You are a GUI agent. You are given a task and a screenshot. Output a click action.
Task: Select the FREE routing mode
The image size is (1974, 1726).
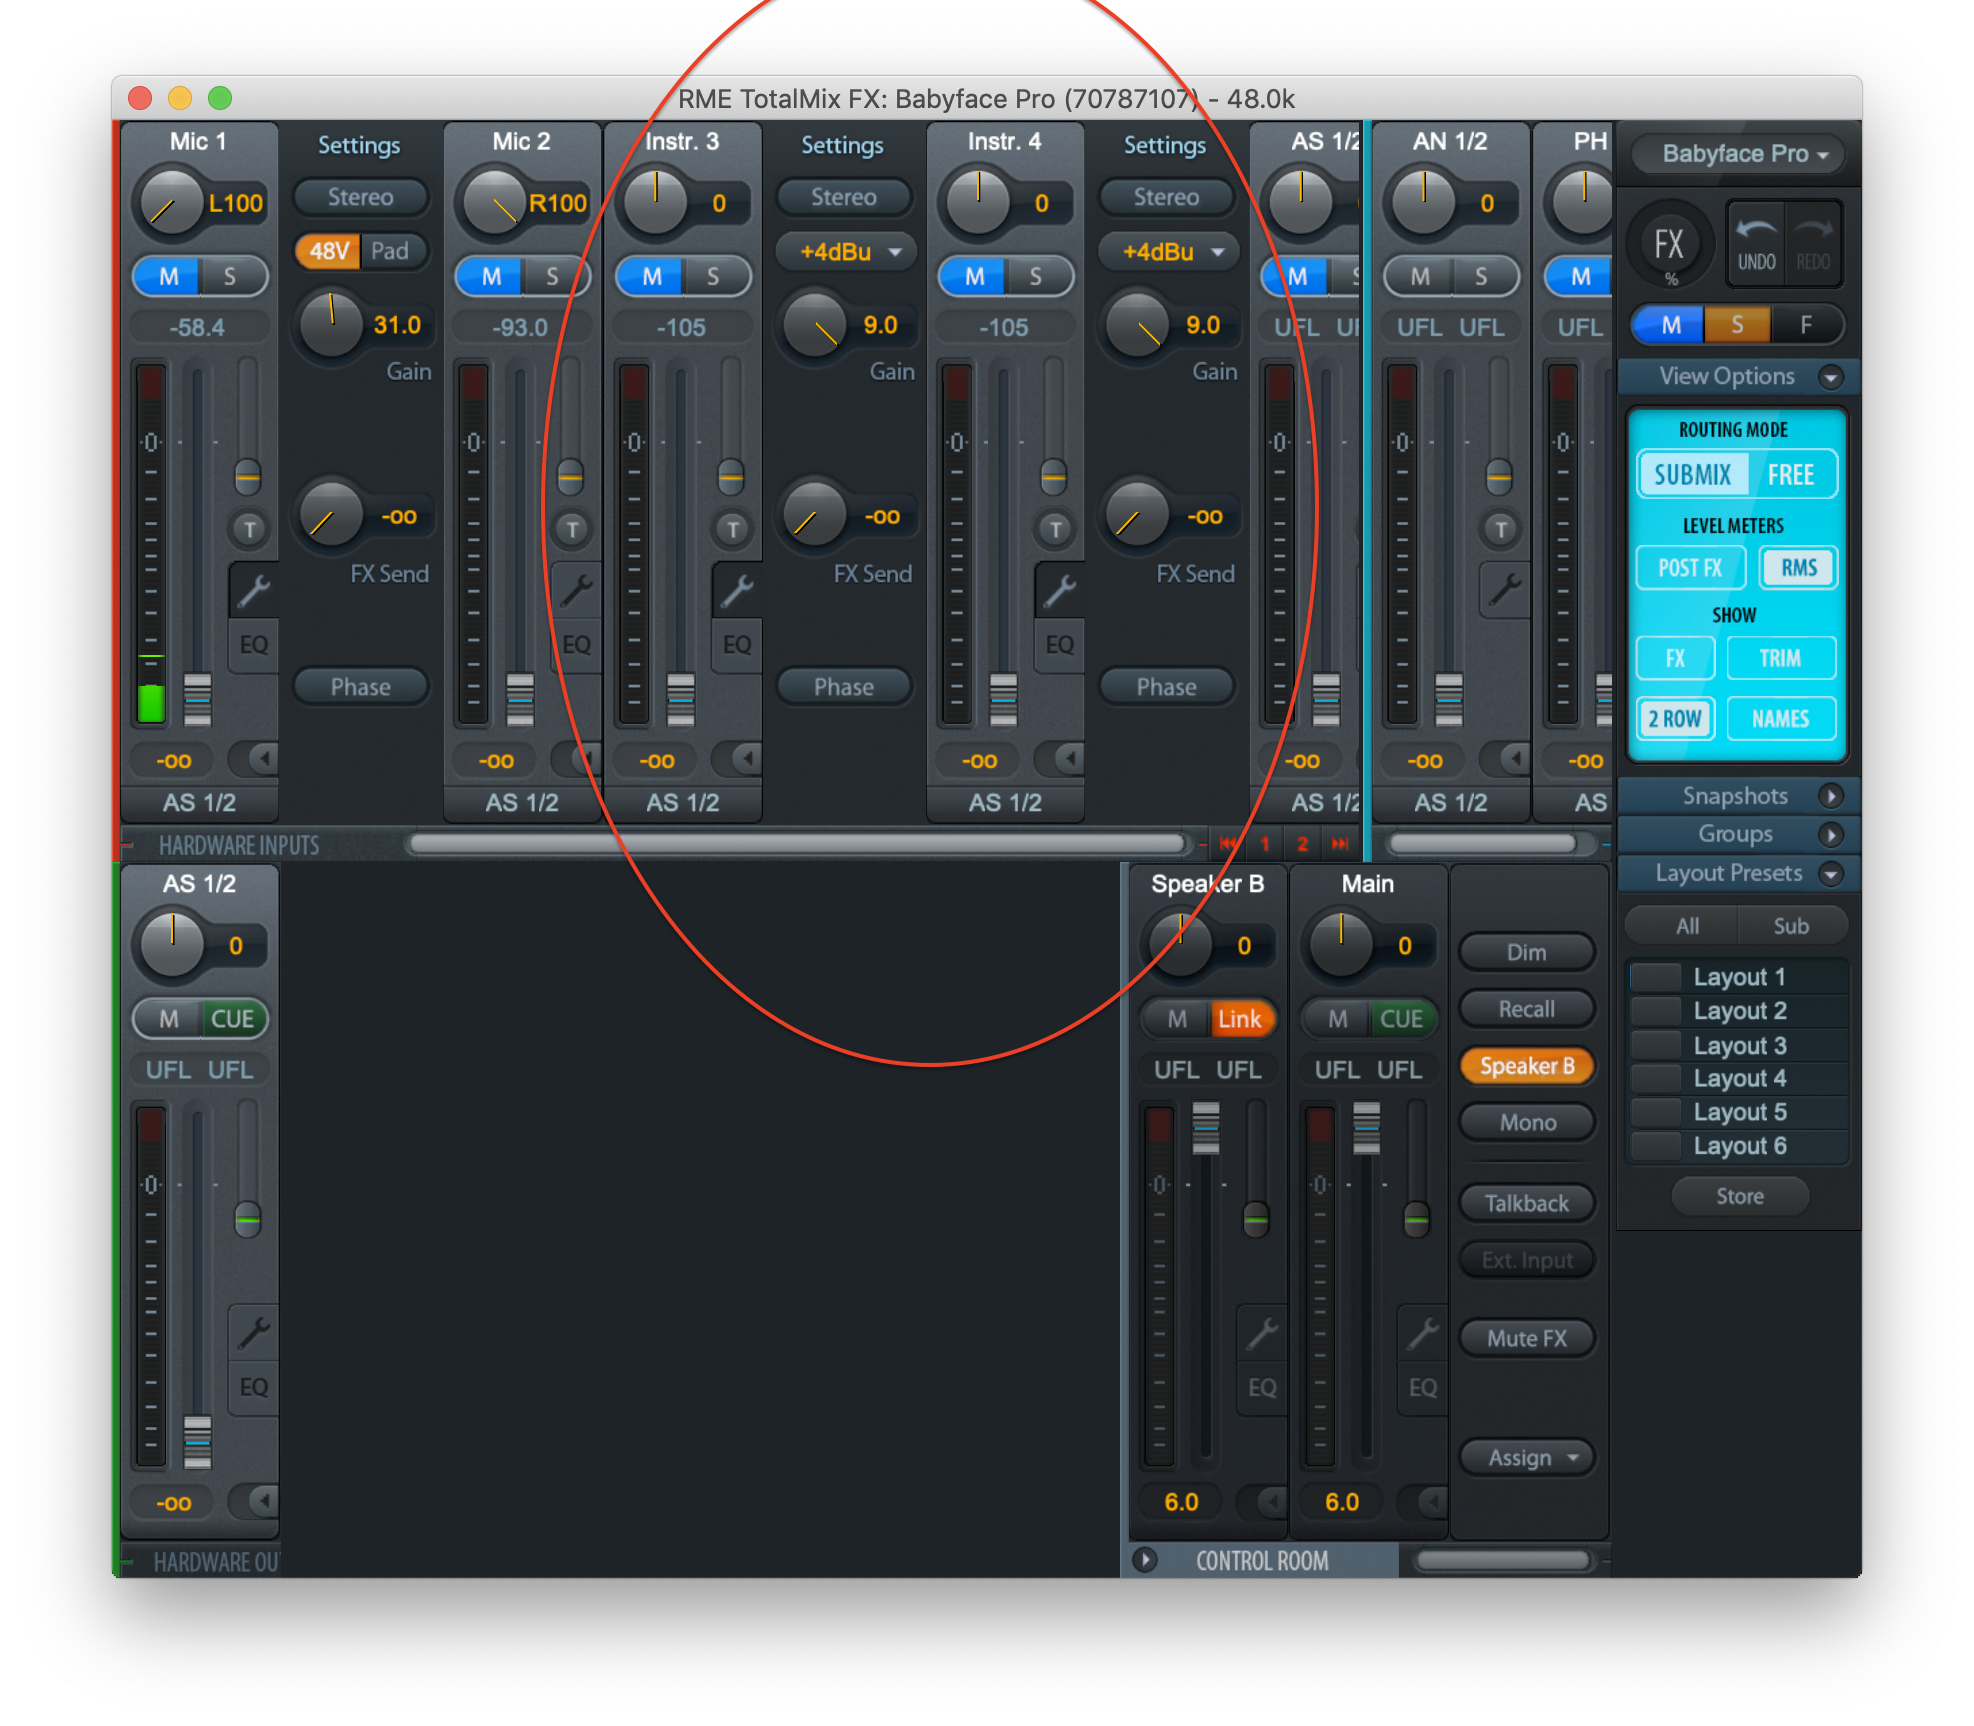click(x=1790, y=475)
